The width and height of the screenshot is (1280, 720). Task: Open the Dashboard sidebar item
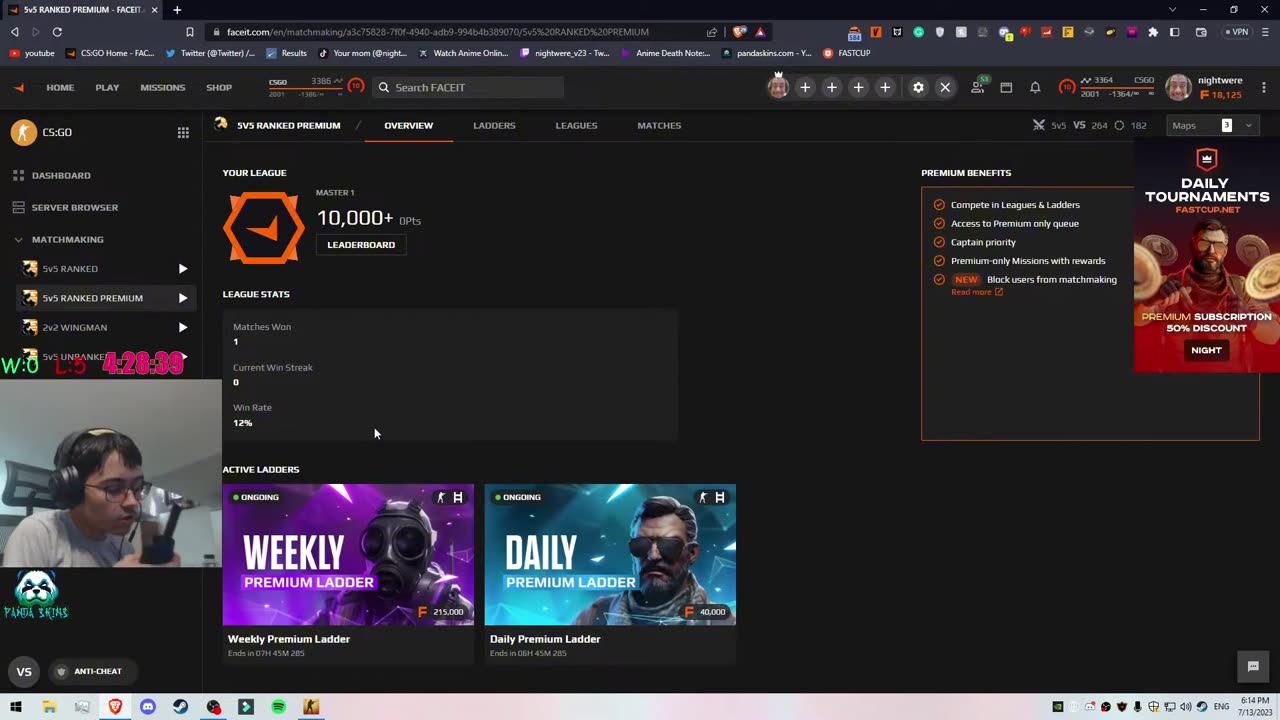61,175
